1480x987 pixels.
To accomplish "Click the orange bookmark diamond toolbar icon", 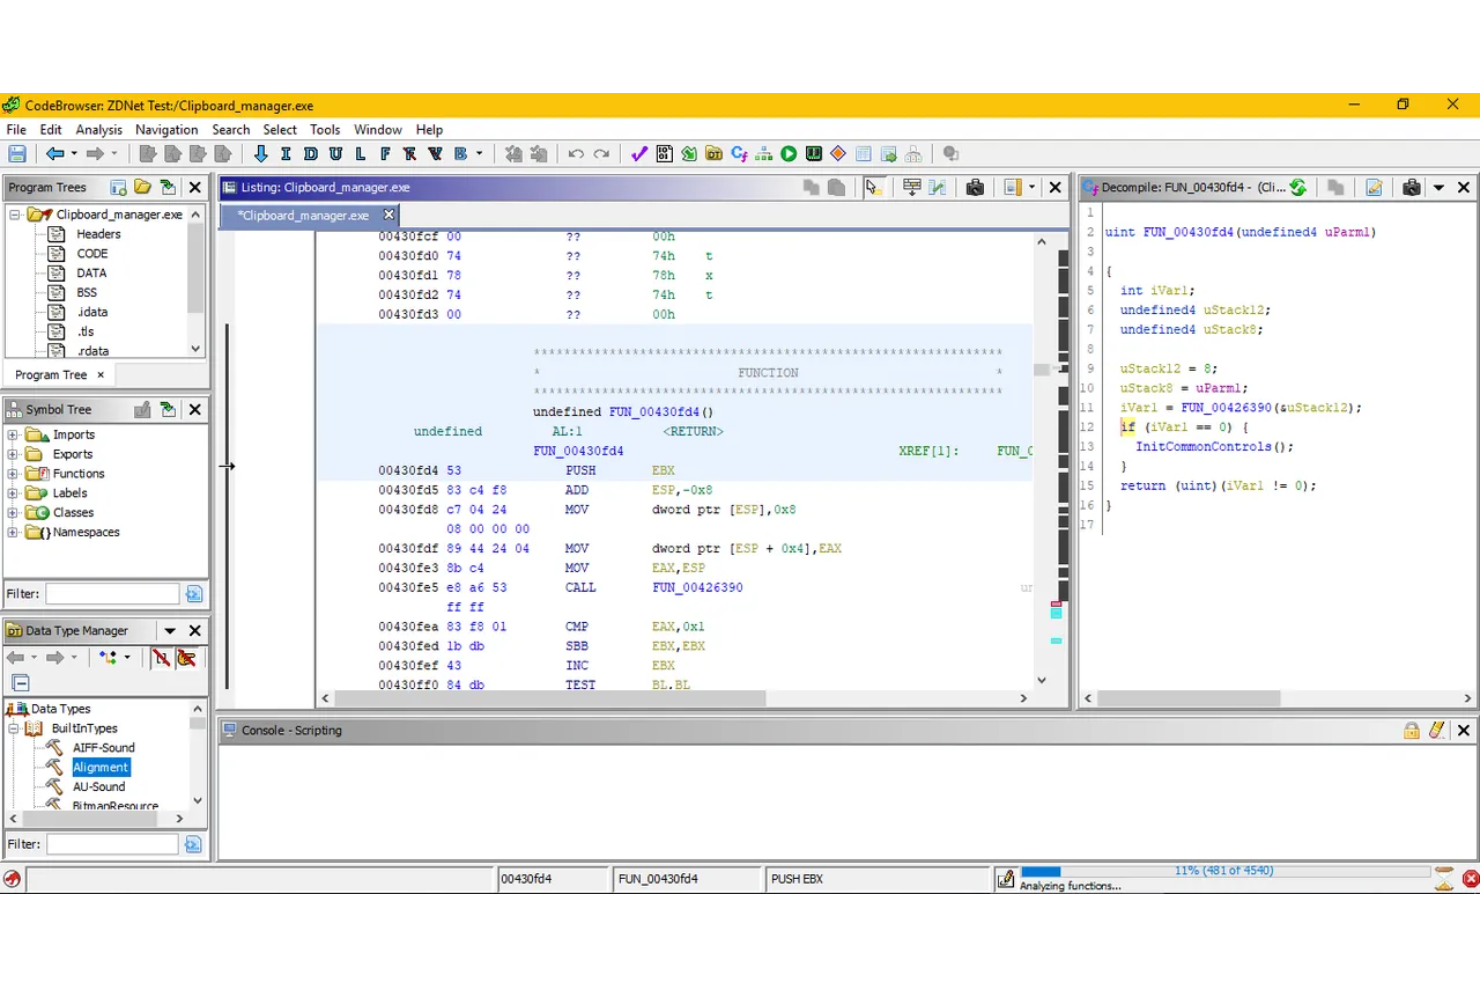I will 840,153.
